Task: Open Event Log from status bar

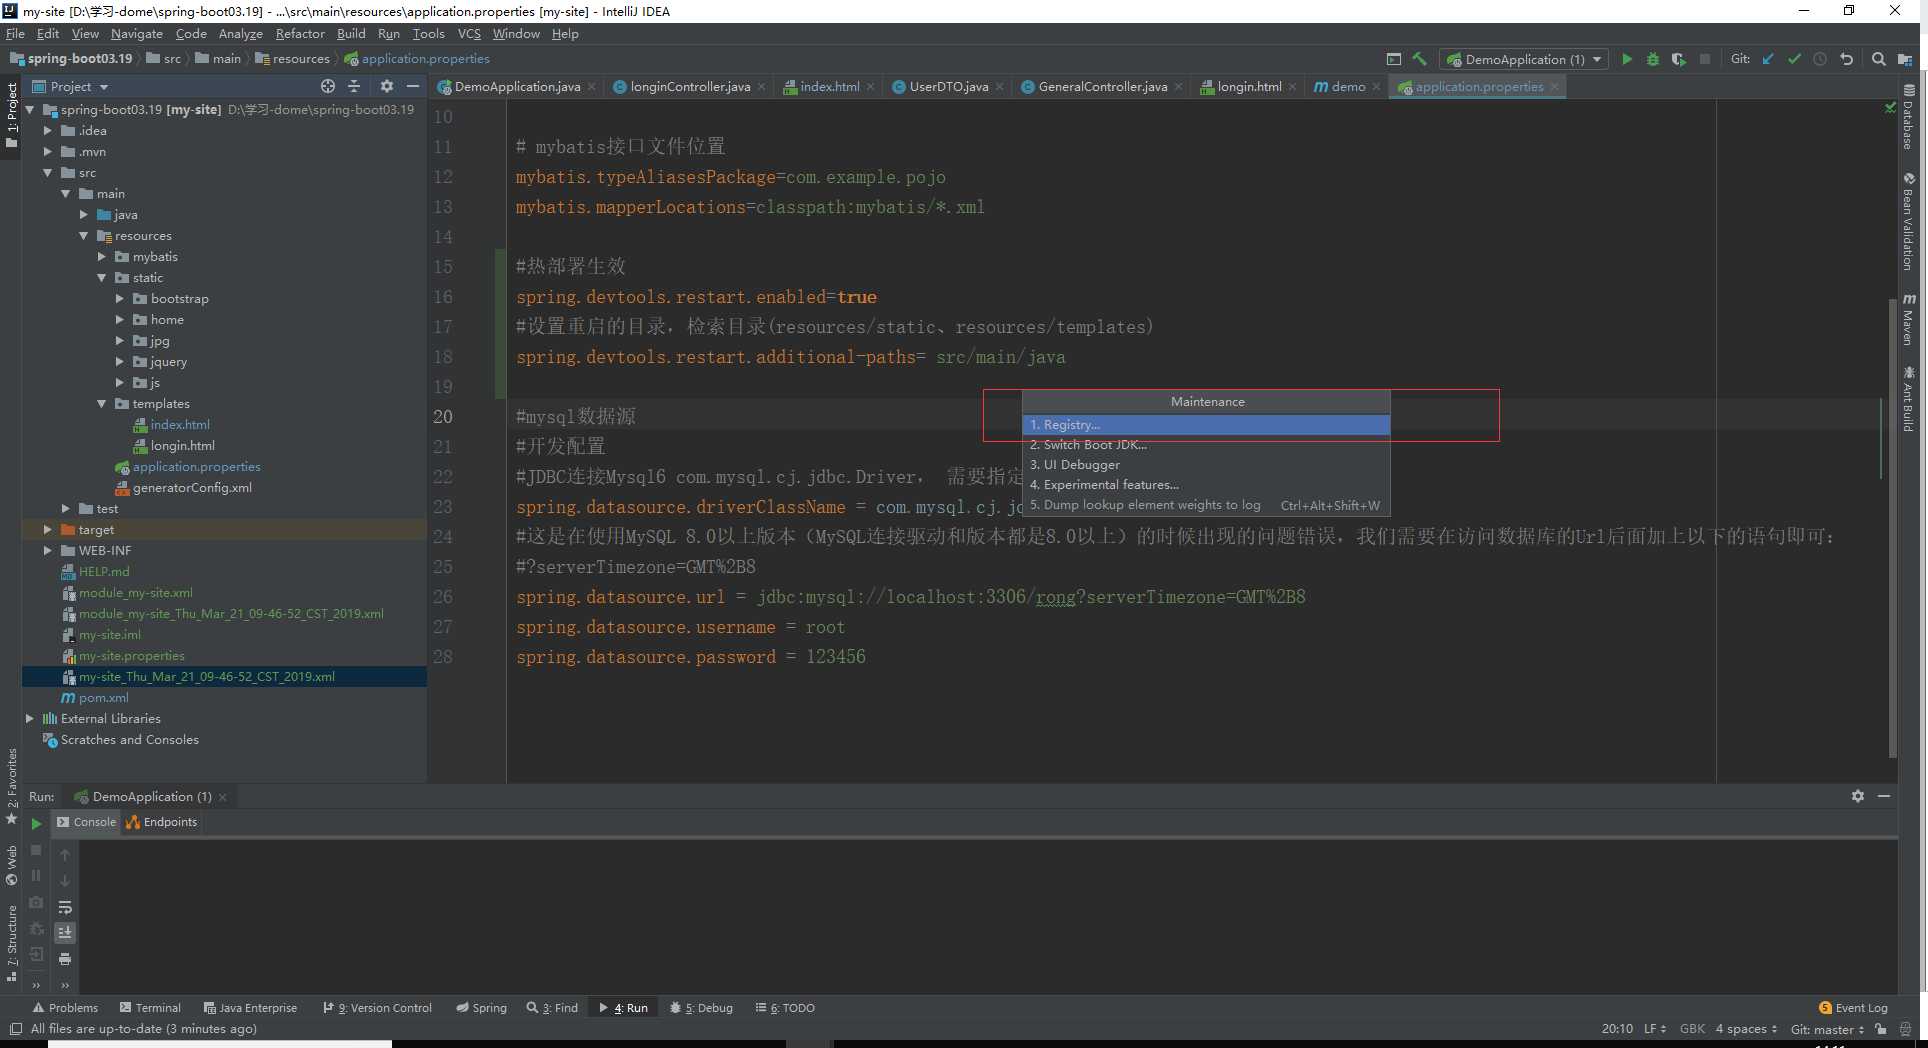Action: click(x=1853, y=1008)
